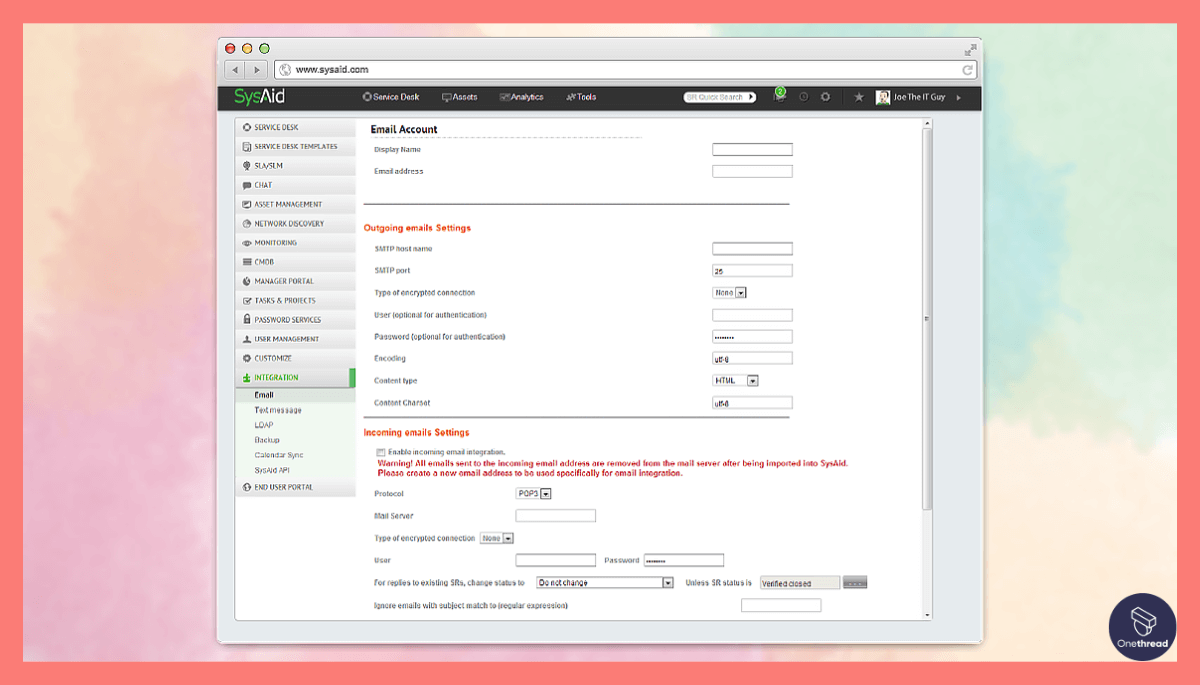The height and width of the screenshot is (685, 1200).
Task: Open the Password Services lock icon
Action: click(245, 319)
